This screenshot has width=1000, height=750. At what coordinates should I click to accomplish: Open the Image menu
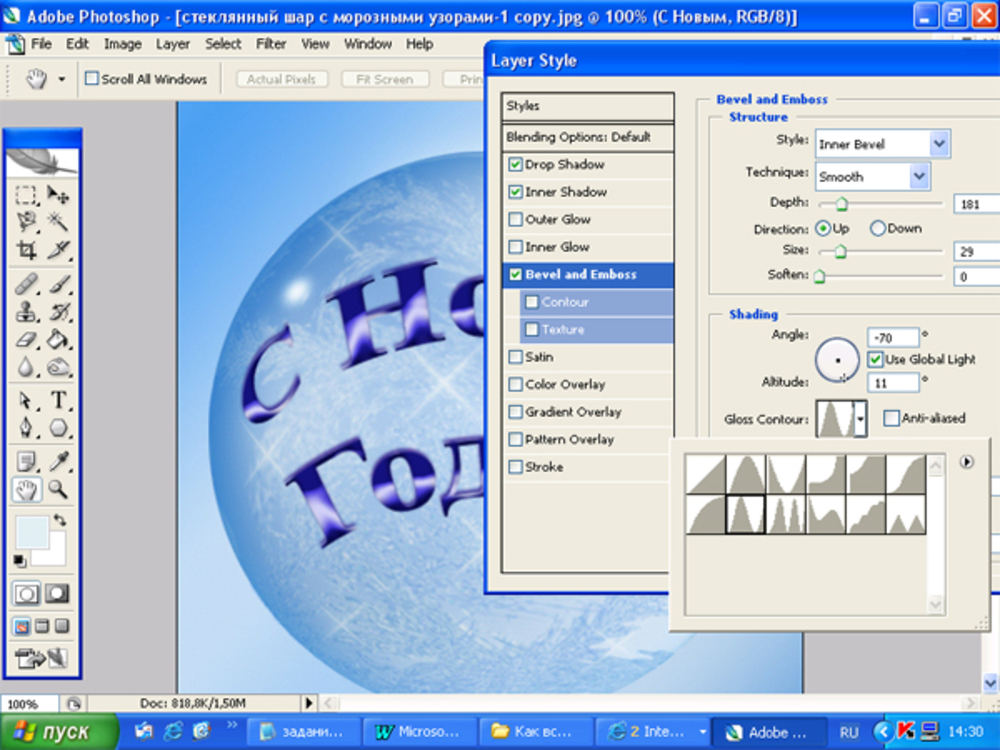coord(122,44)
